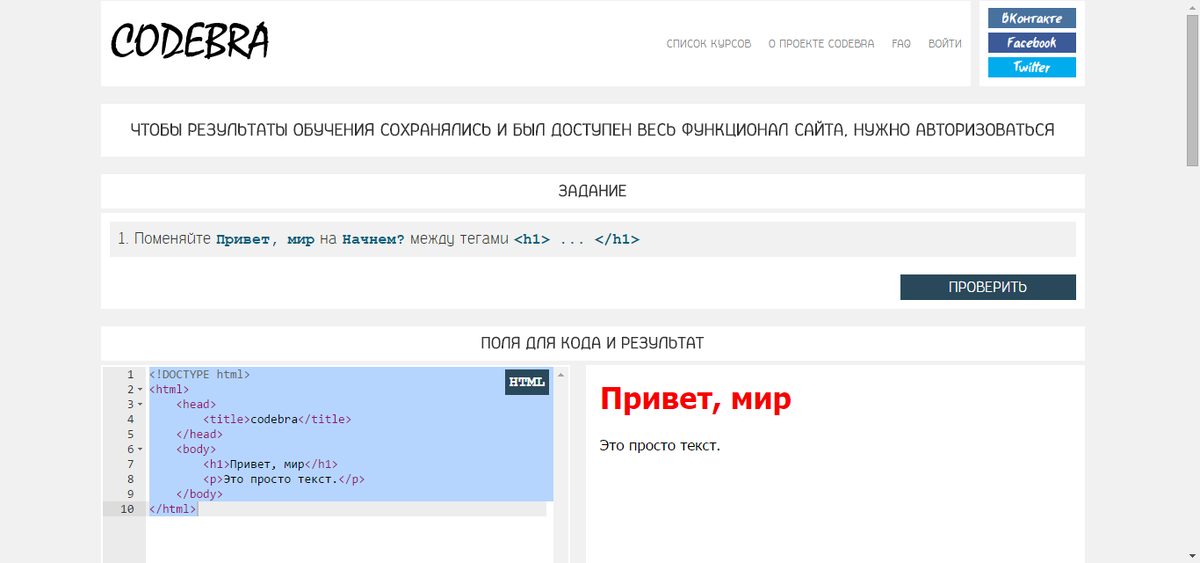Share via the Facebook button
The image size is (1200, 563).
(1032, 43)
